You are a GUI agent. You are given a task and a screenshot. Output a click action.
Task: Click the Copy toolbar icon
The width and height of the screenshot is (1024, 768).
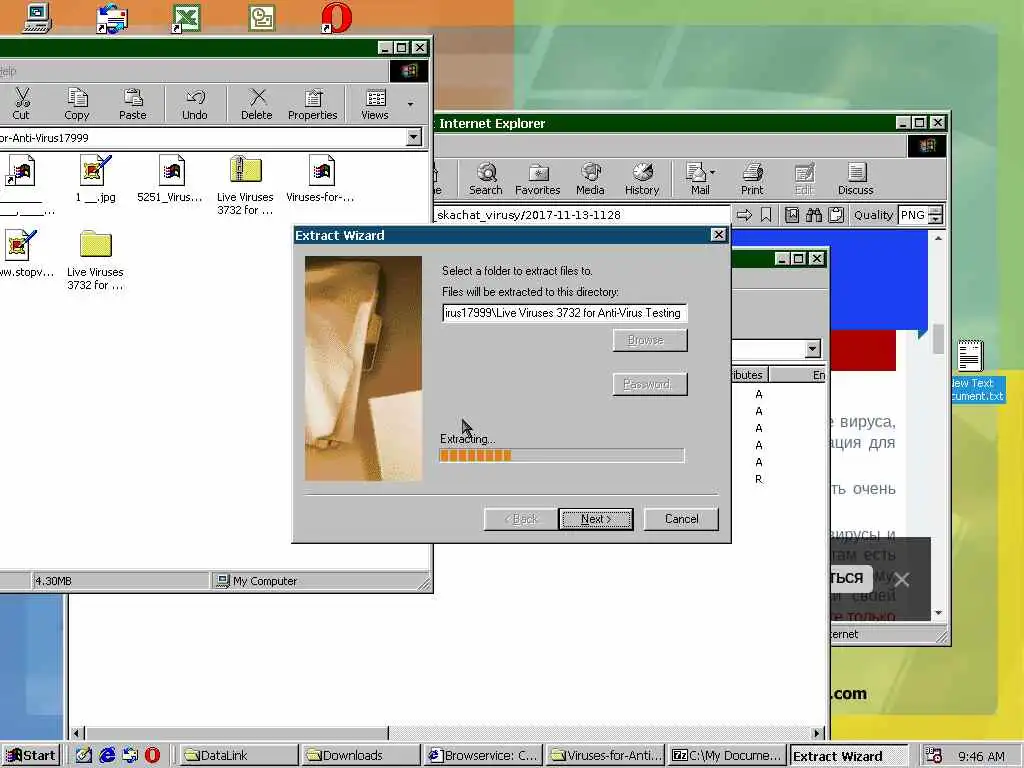tap(77, 104)
